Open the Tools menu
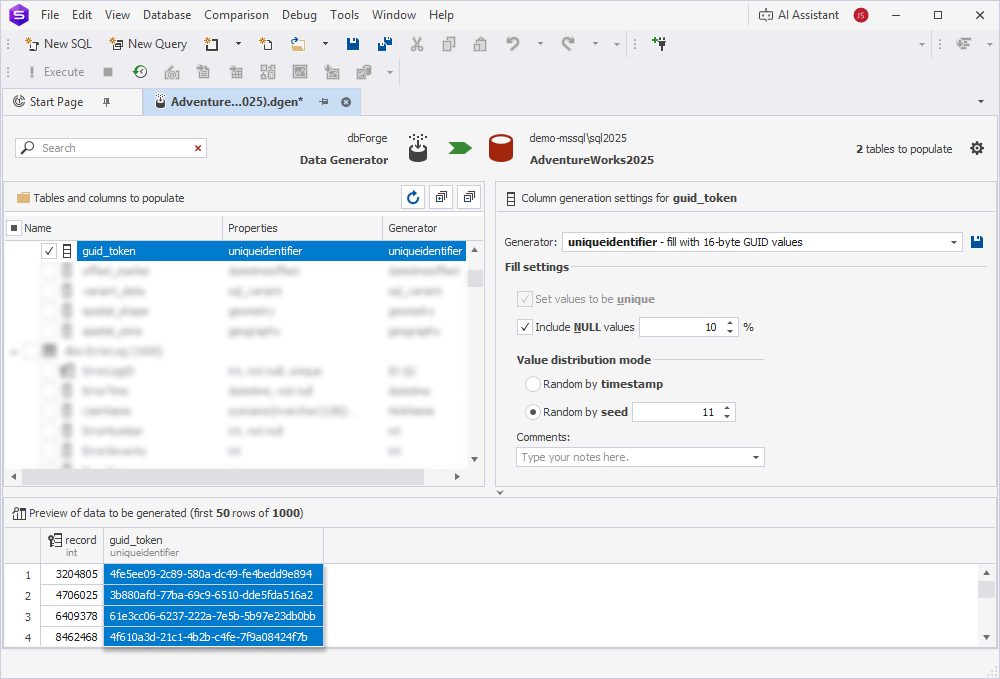The height and width of the screenshot is (679, 1000). tap(344, 15)
